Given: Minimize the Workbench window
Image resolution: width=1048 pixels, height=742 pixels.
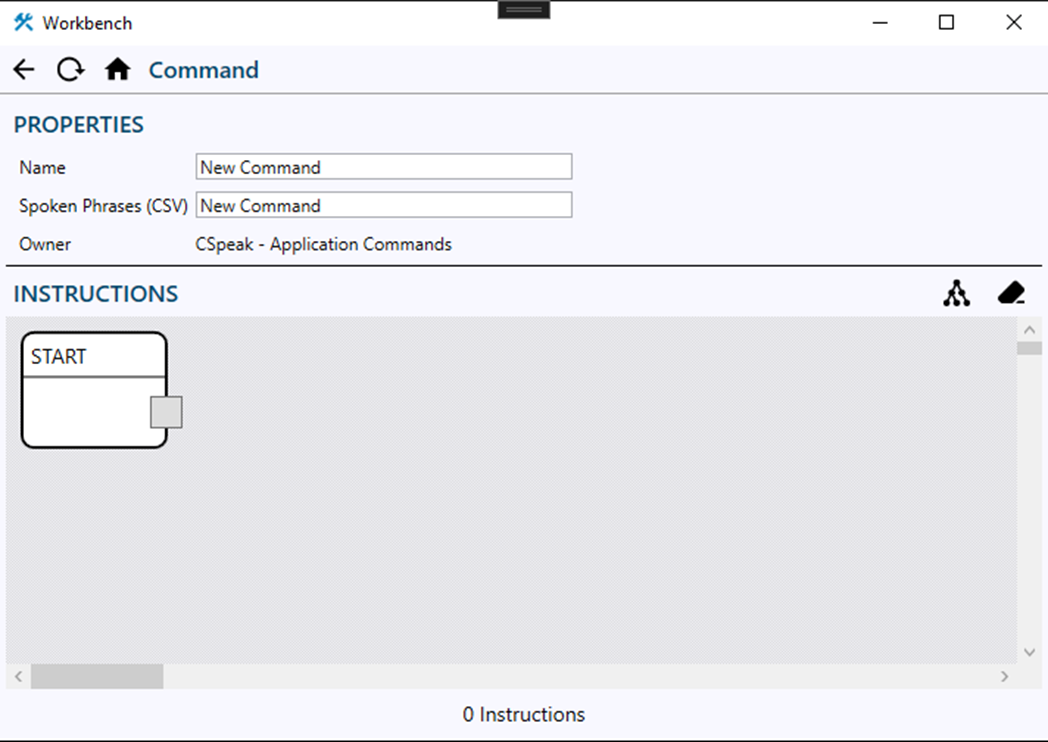Looking at the screenshot, I should pyautogui.click(x=880, y=22).
